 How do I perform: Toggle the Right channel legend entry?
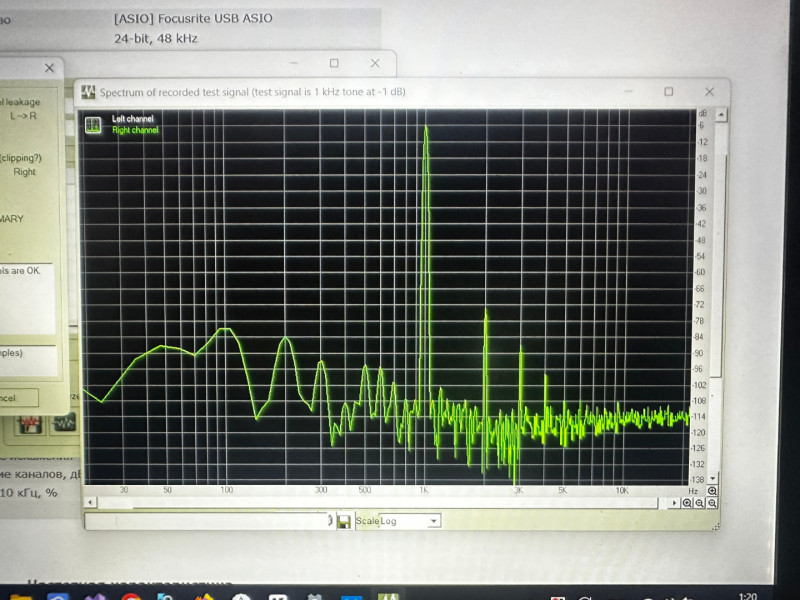pos(134,130)
